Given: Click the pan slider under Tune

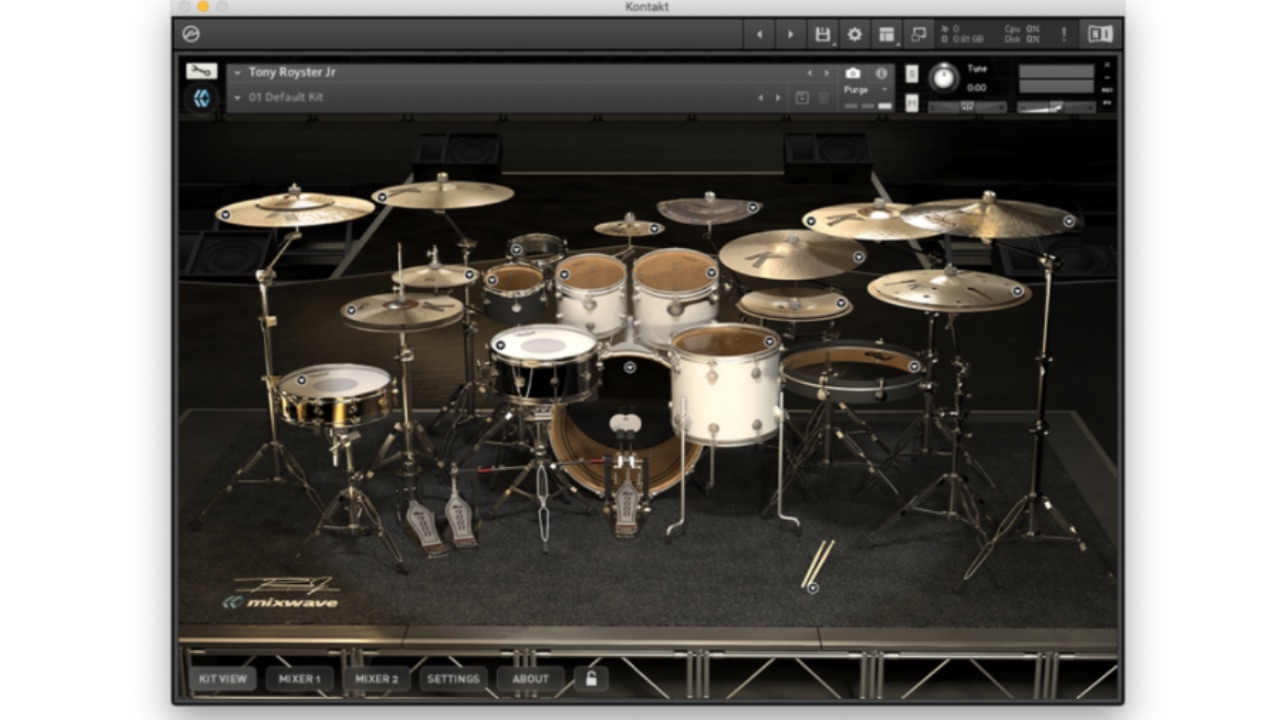Looking at the screenshot, I should [x=967, y=107].
